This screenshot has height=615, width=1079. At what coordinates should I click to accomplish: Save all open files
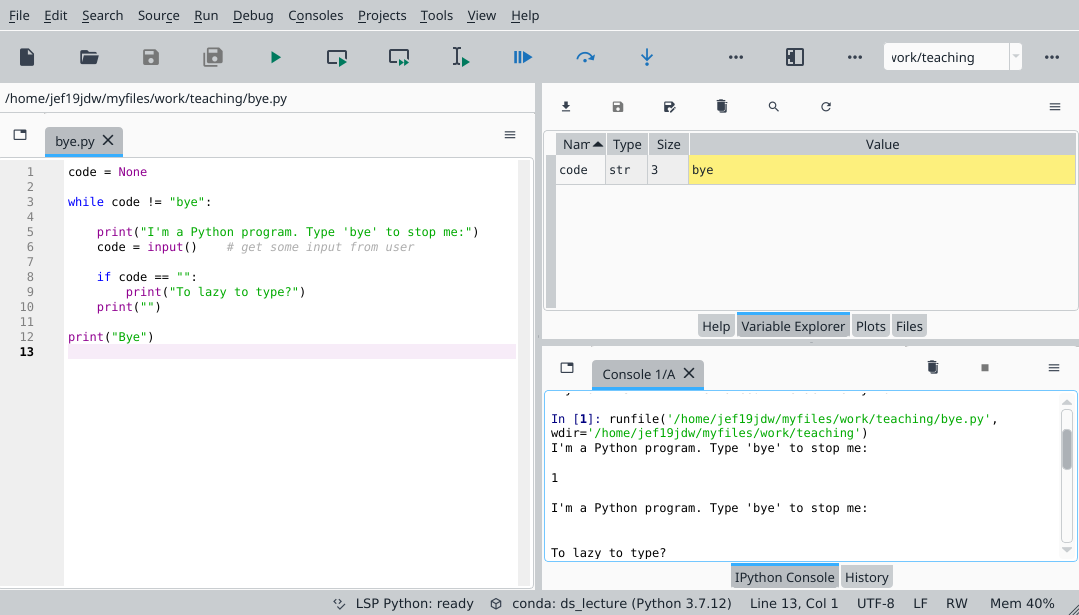coord(212,57)
